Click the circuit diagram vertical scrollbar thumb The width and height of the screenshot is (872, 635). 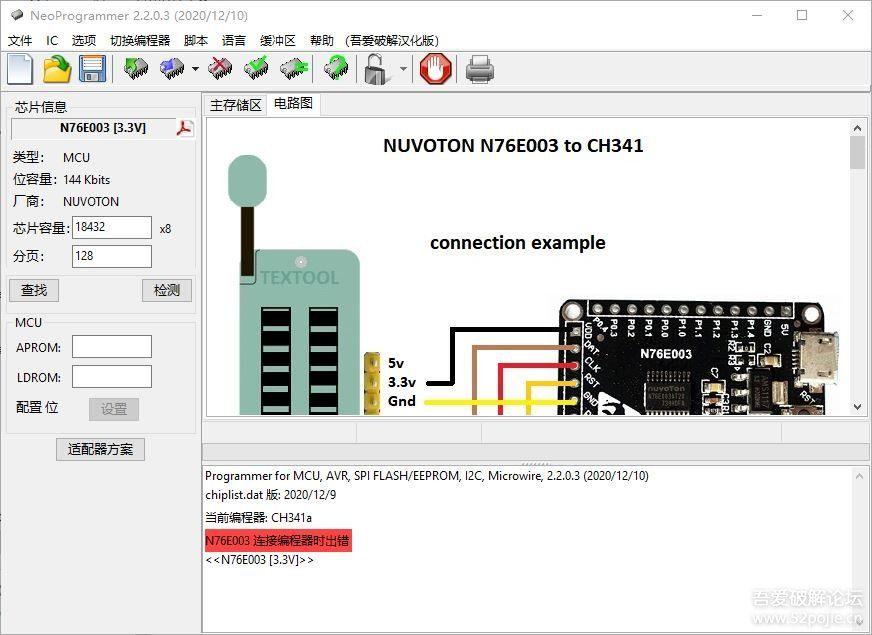pos(857,152)
